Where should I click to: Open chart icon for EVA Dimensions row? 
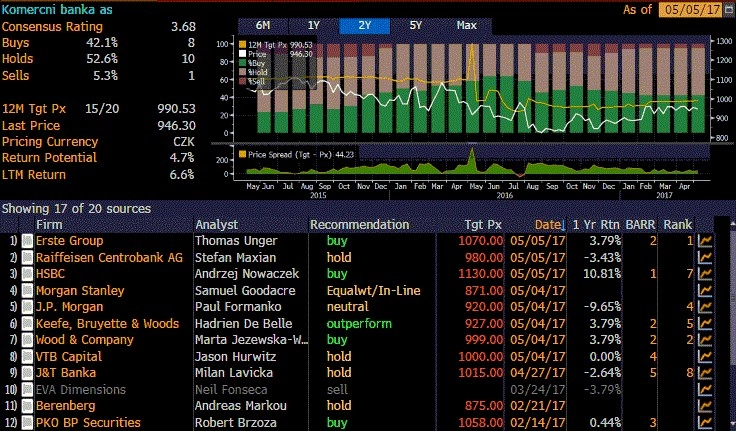pos(705,389)
